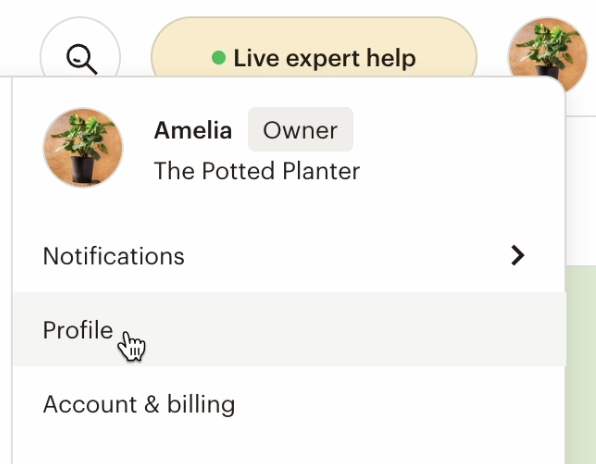Click the green online status dot
Image resolution: width=596 pixels, height=464 pixels.
tap(219, 58)
